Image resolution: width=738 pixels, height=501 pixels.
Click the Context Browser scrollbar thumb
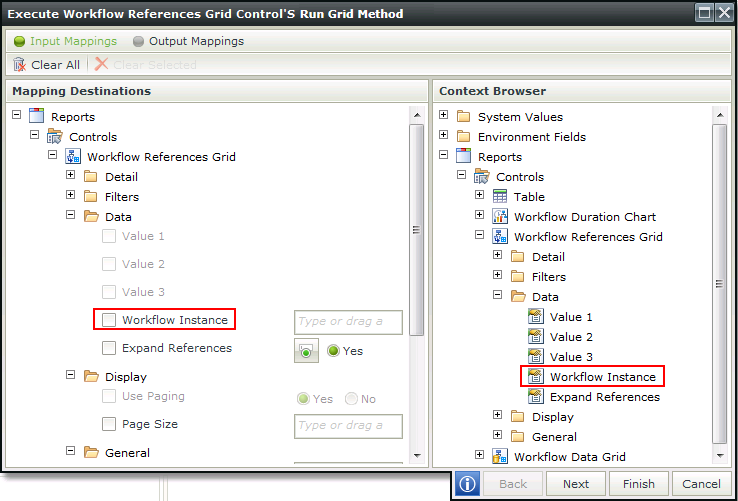(x=719, y=284)
